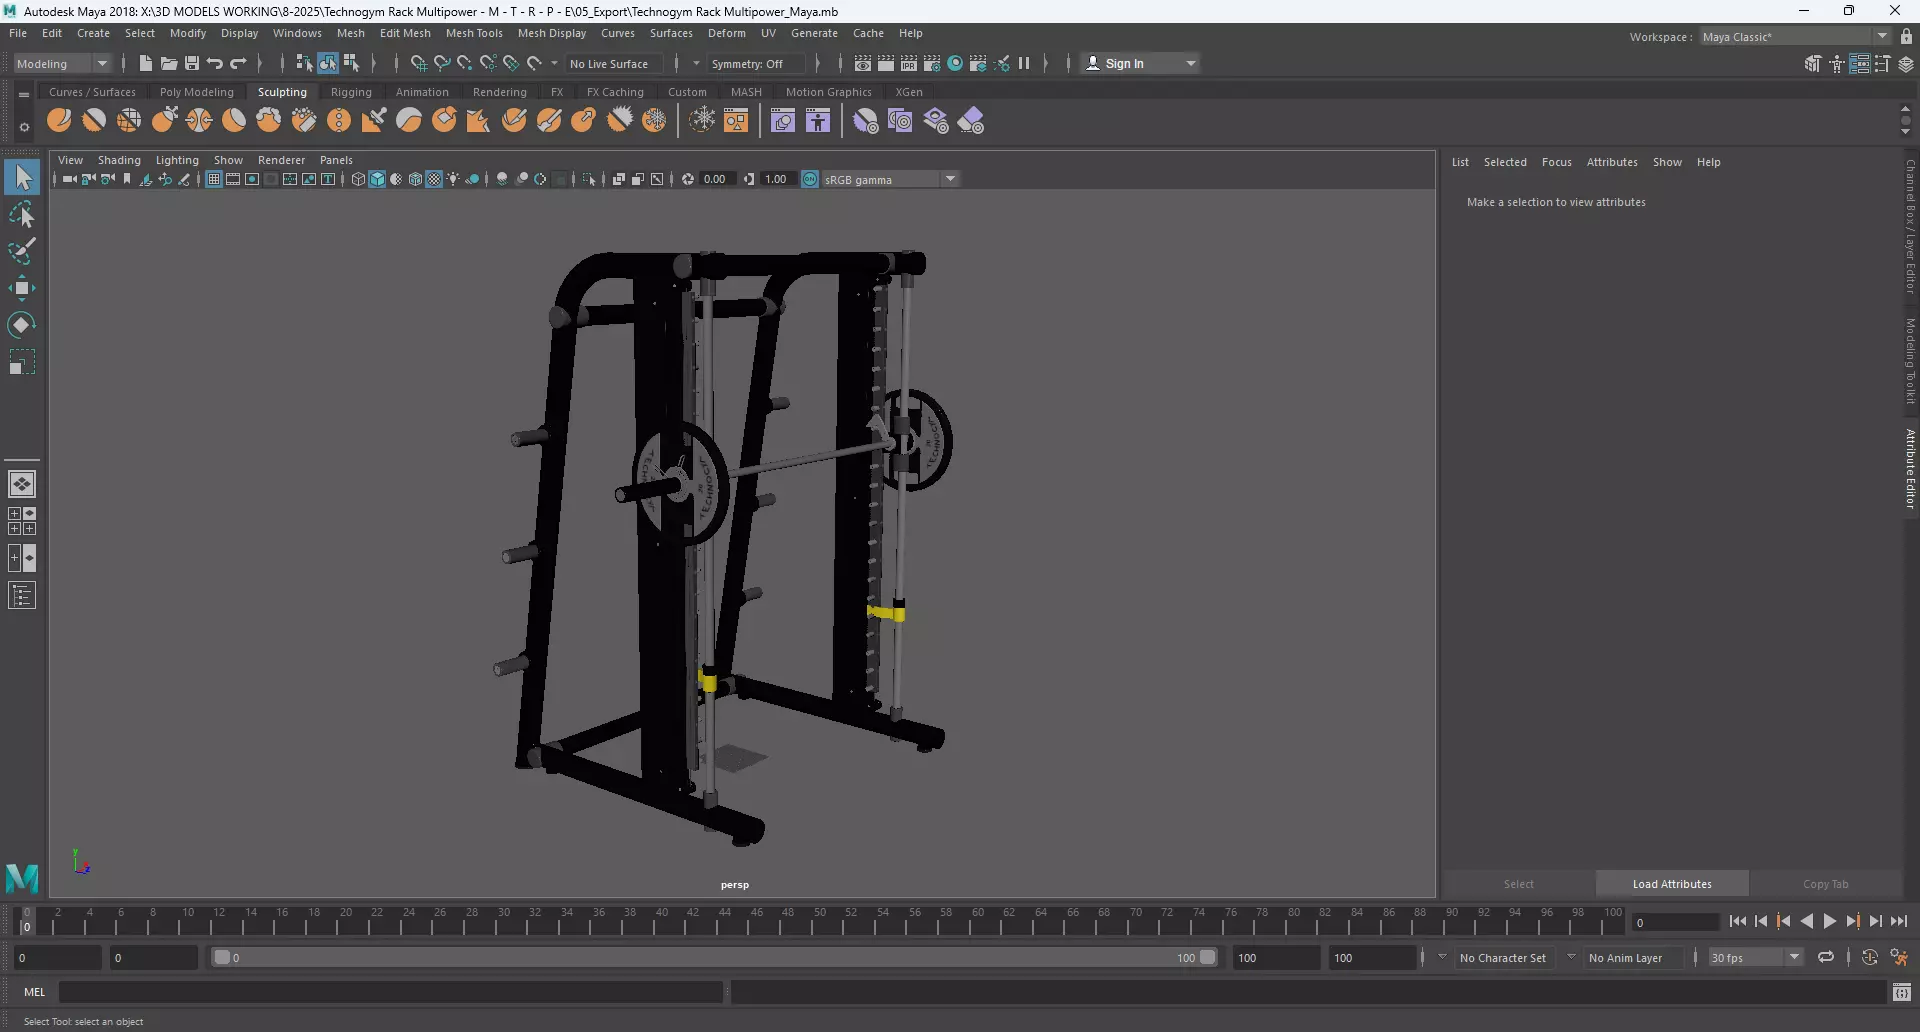Image resolution: width=1920 pixels, height=1032 pixels.
Task: Choose the Pinch sculpt brush
Action: tap(199, 121)
